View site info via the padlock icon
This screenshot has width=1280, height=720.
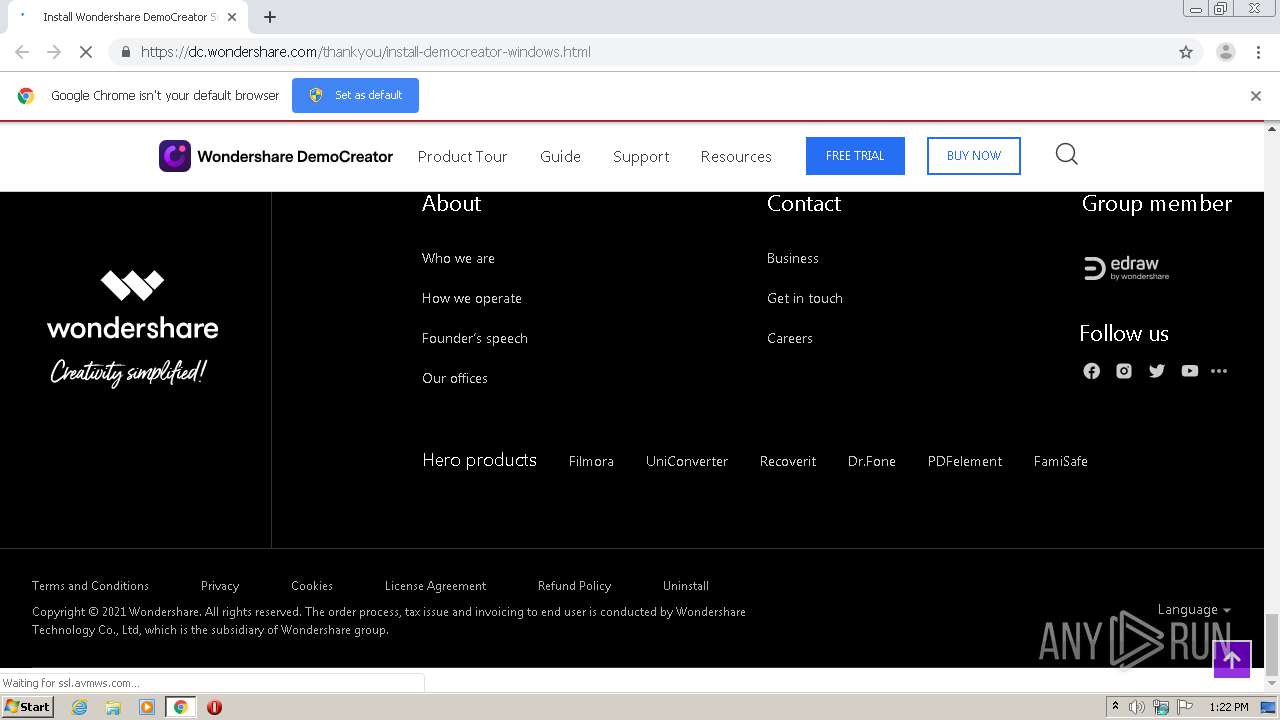coord(125,52)
